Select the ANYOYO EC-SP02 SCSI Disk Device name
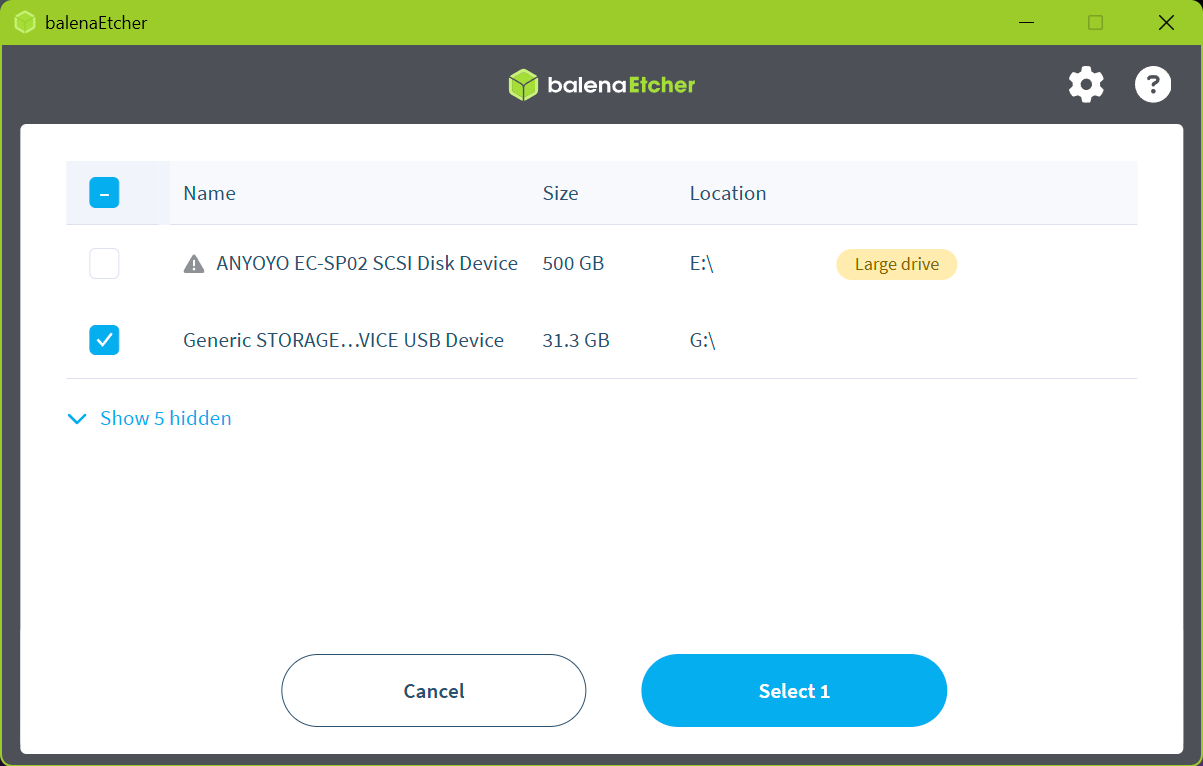 367,264
